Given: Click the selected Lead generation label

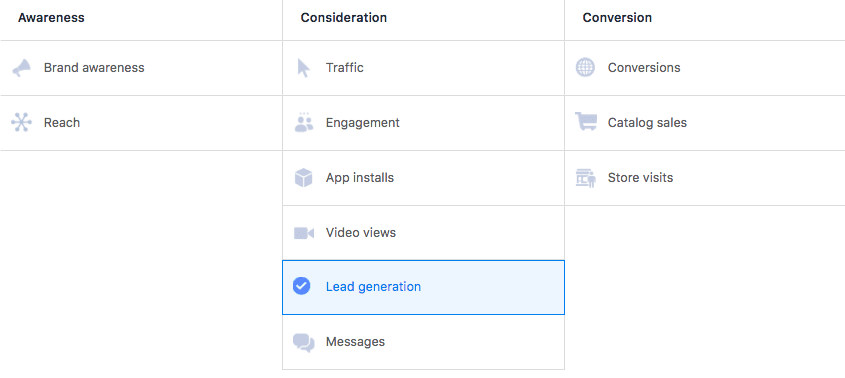Looking at the screenshot, I should tap(373, 287).
